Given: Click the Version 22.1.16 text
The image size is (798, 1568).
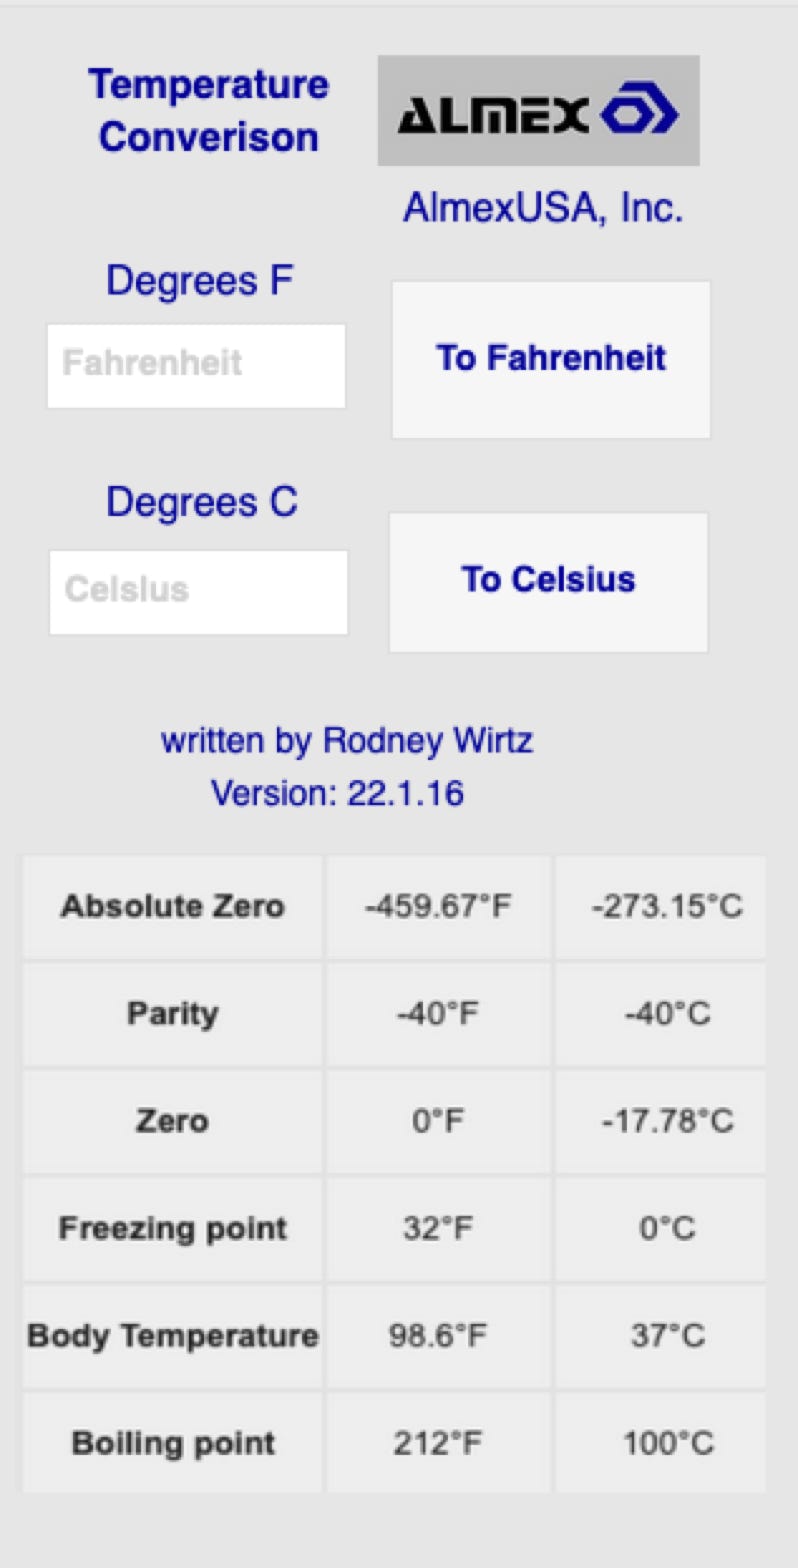Looking at the screenshot, I should coord(337,794).
